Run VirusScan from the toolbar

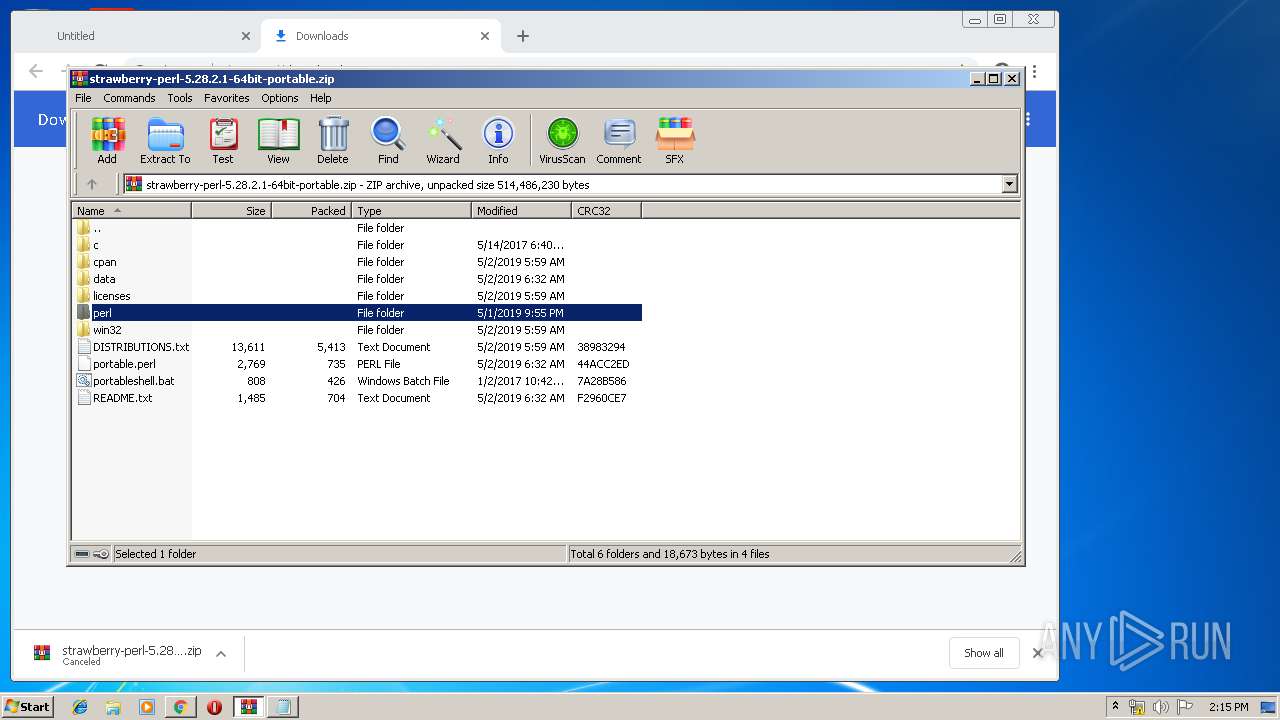pyautogui.click(x=562, y=140)
